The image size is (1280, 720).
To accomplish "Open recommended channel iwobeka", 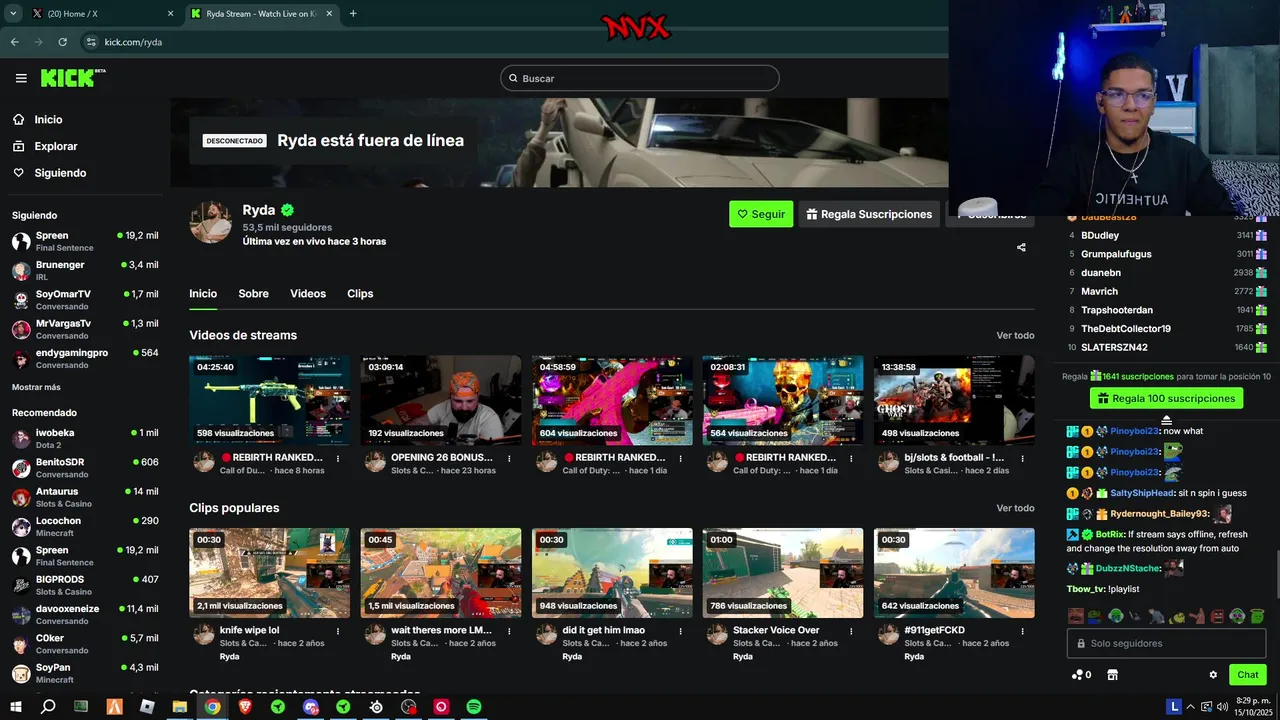I will (85, 438).
